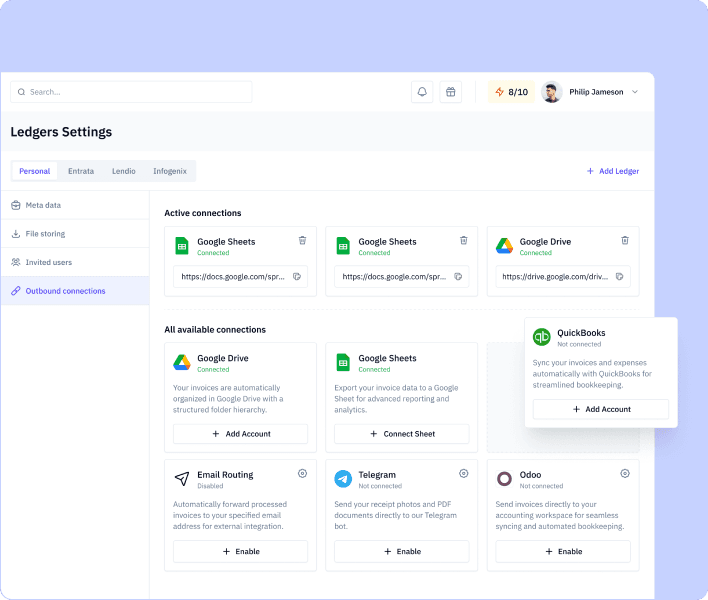Open Email Routing settings gear

point(302,474)
